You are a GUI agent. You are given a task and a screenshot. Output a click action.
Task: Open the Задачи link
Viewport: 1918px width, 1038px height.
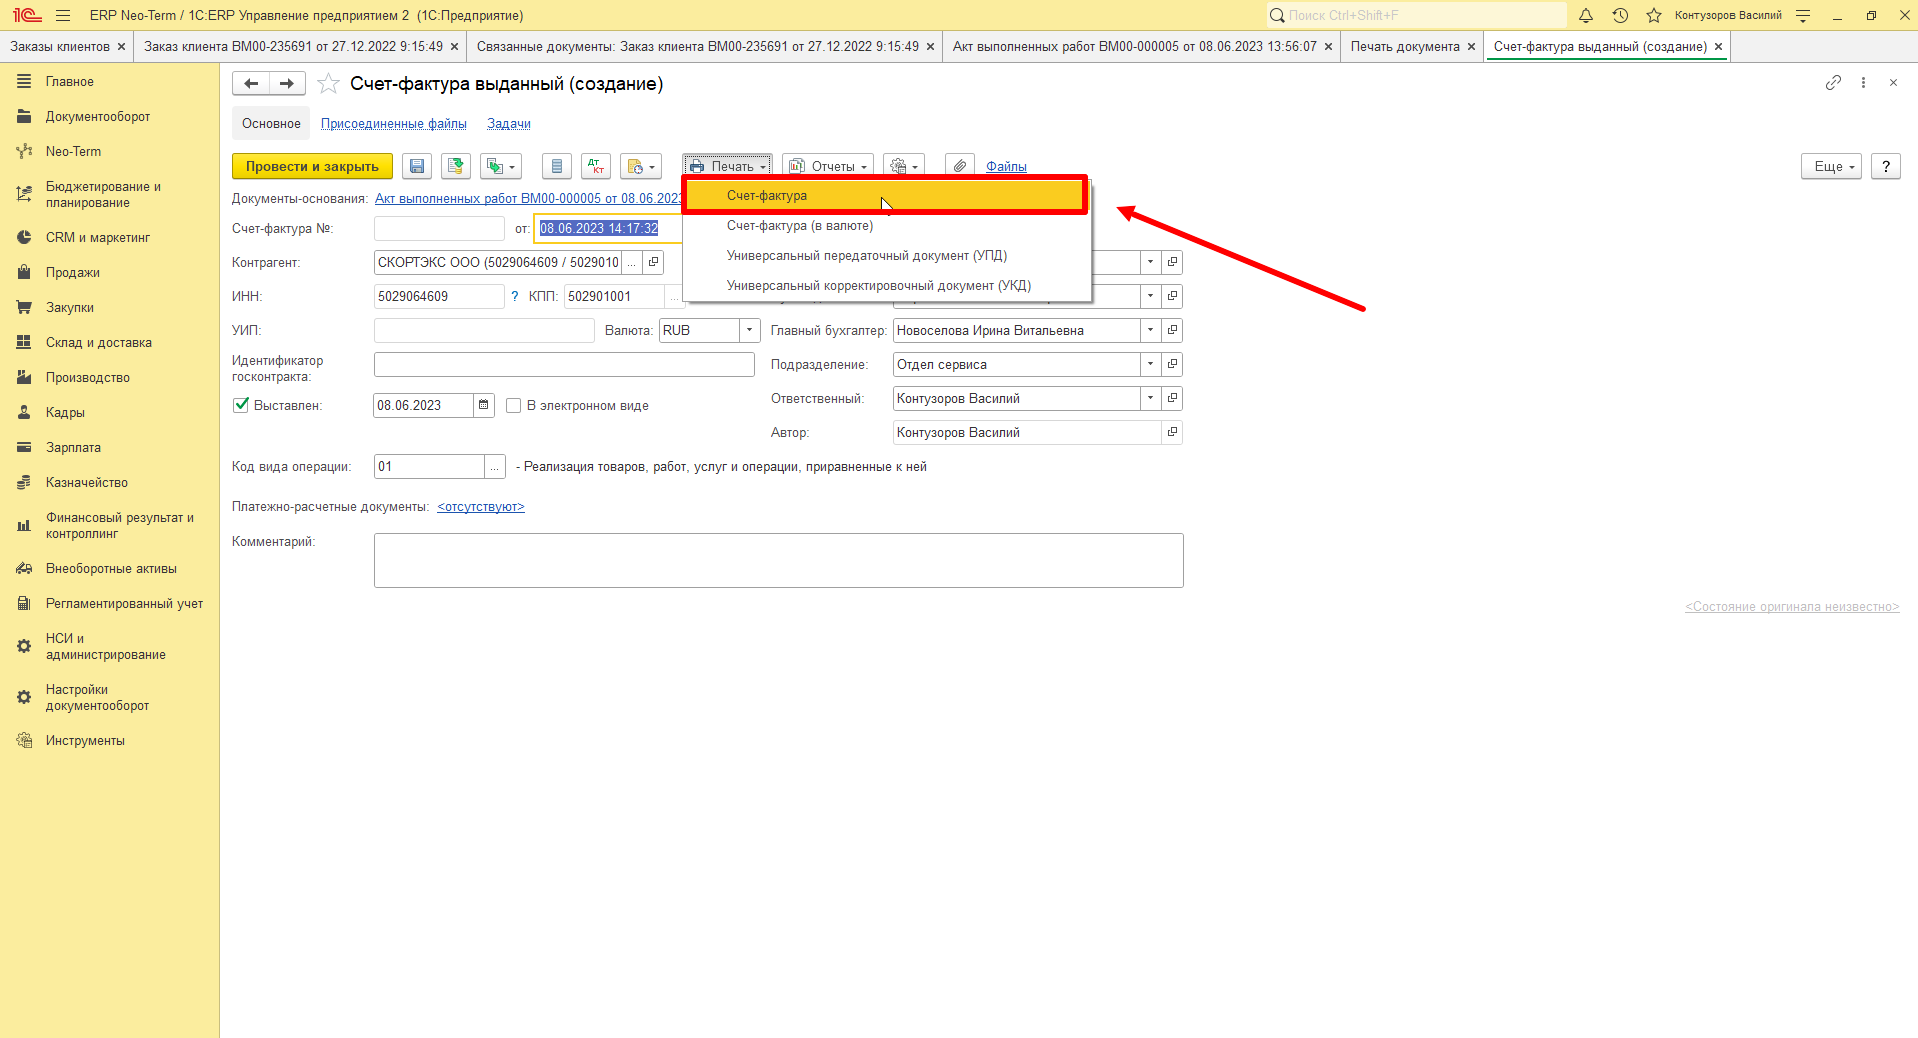(509, 123)
